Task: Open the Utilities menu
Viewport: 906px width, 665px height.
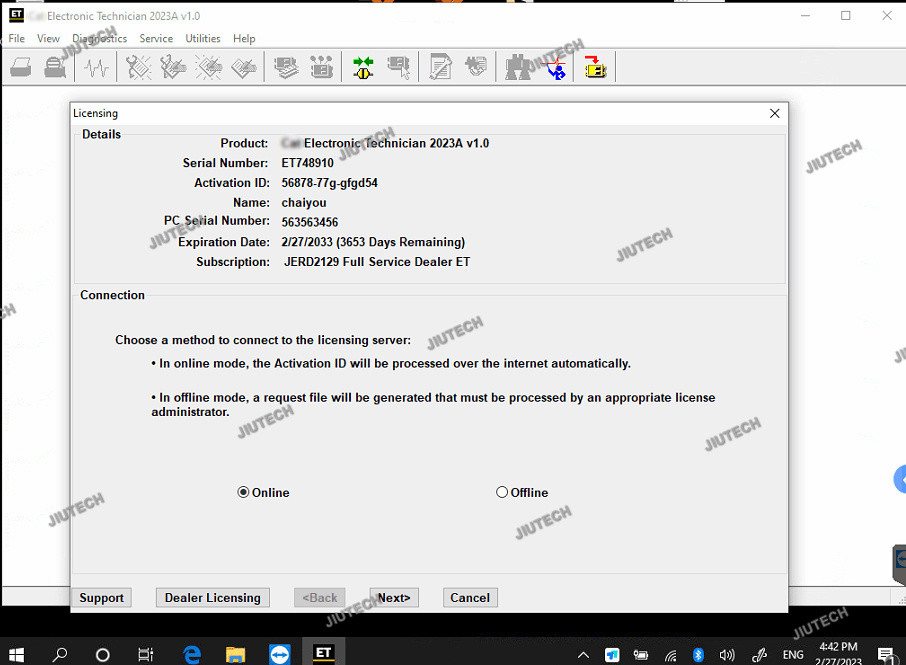Action: tap(203, 38)
